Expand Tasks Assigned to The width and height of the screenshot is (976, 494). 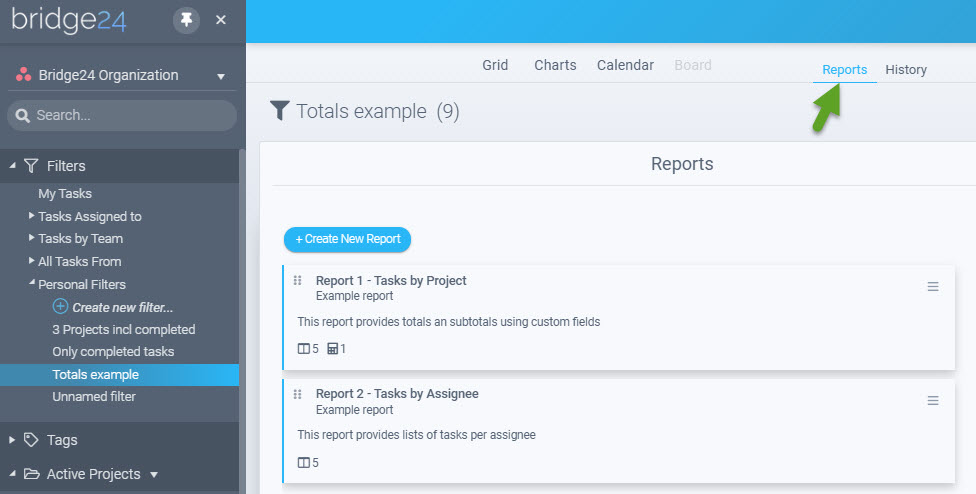(31, 216)
